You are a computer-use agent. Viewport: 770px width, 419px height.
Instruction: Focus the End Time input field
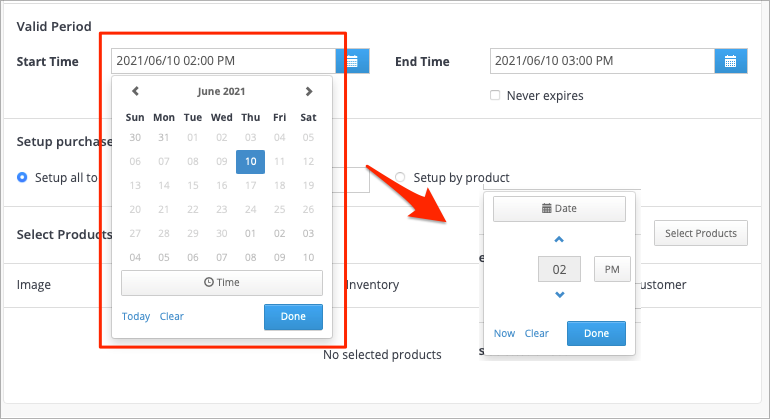(602, 61)
